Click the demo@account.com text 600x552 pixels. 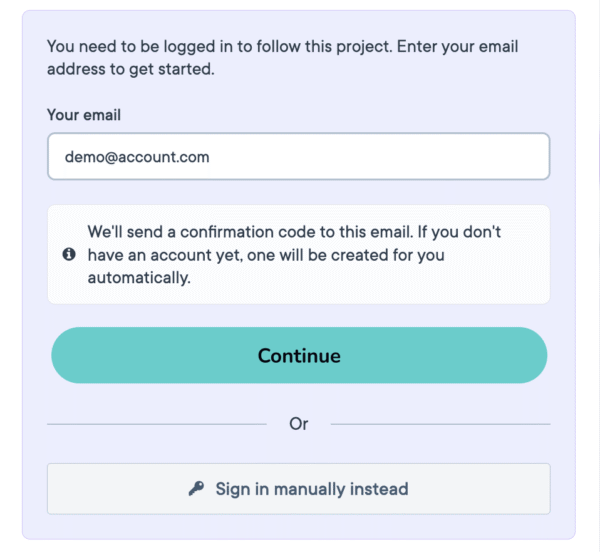(x=137, y=157)
